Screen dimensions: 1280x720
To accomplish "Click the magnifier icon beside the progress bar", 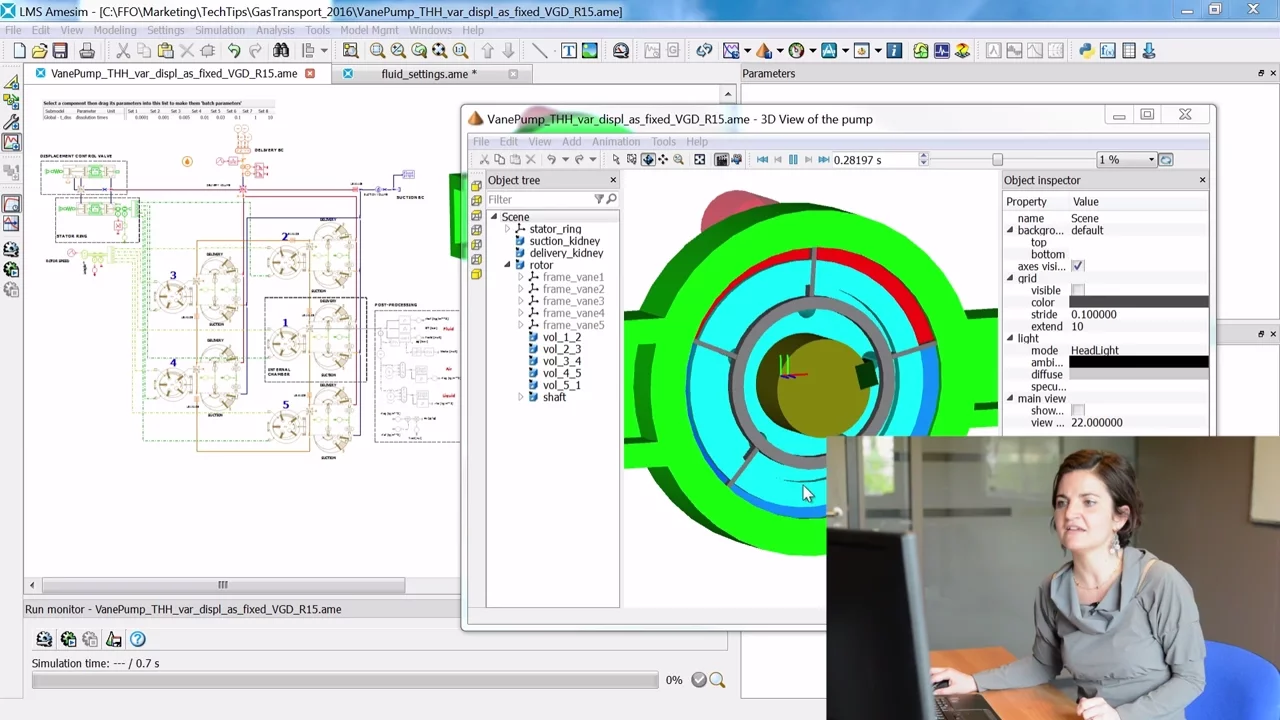I will (x=717, y=680).
